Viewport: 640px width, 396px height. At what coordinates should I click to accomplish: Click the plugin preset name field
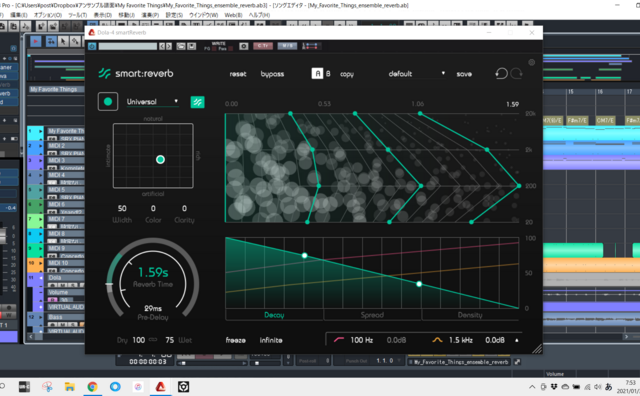click(128, 46)
